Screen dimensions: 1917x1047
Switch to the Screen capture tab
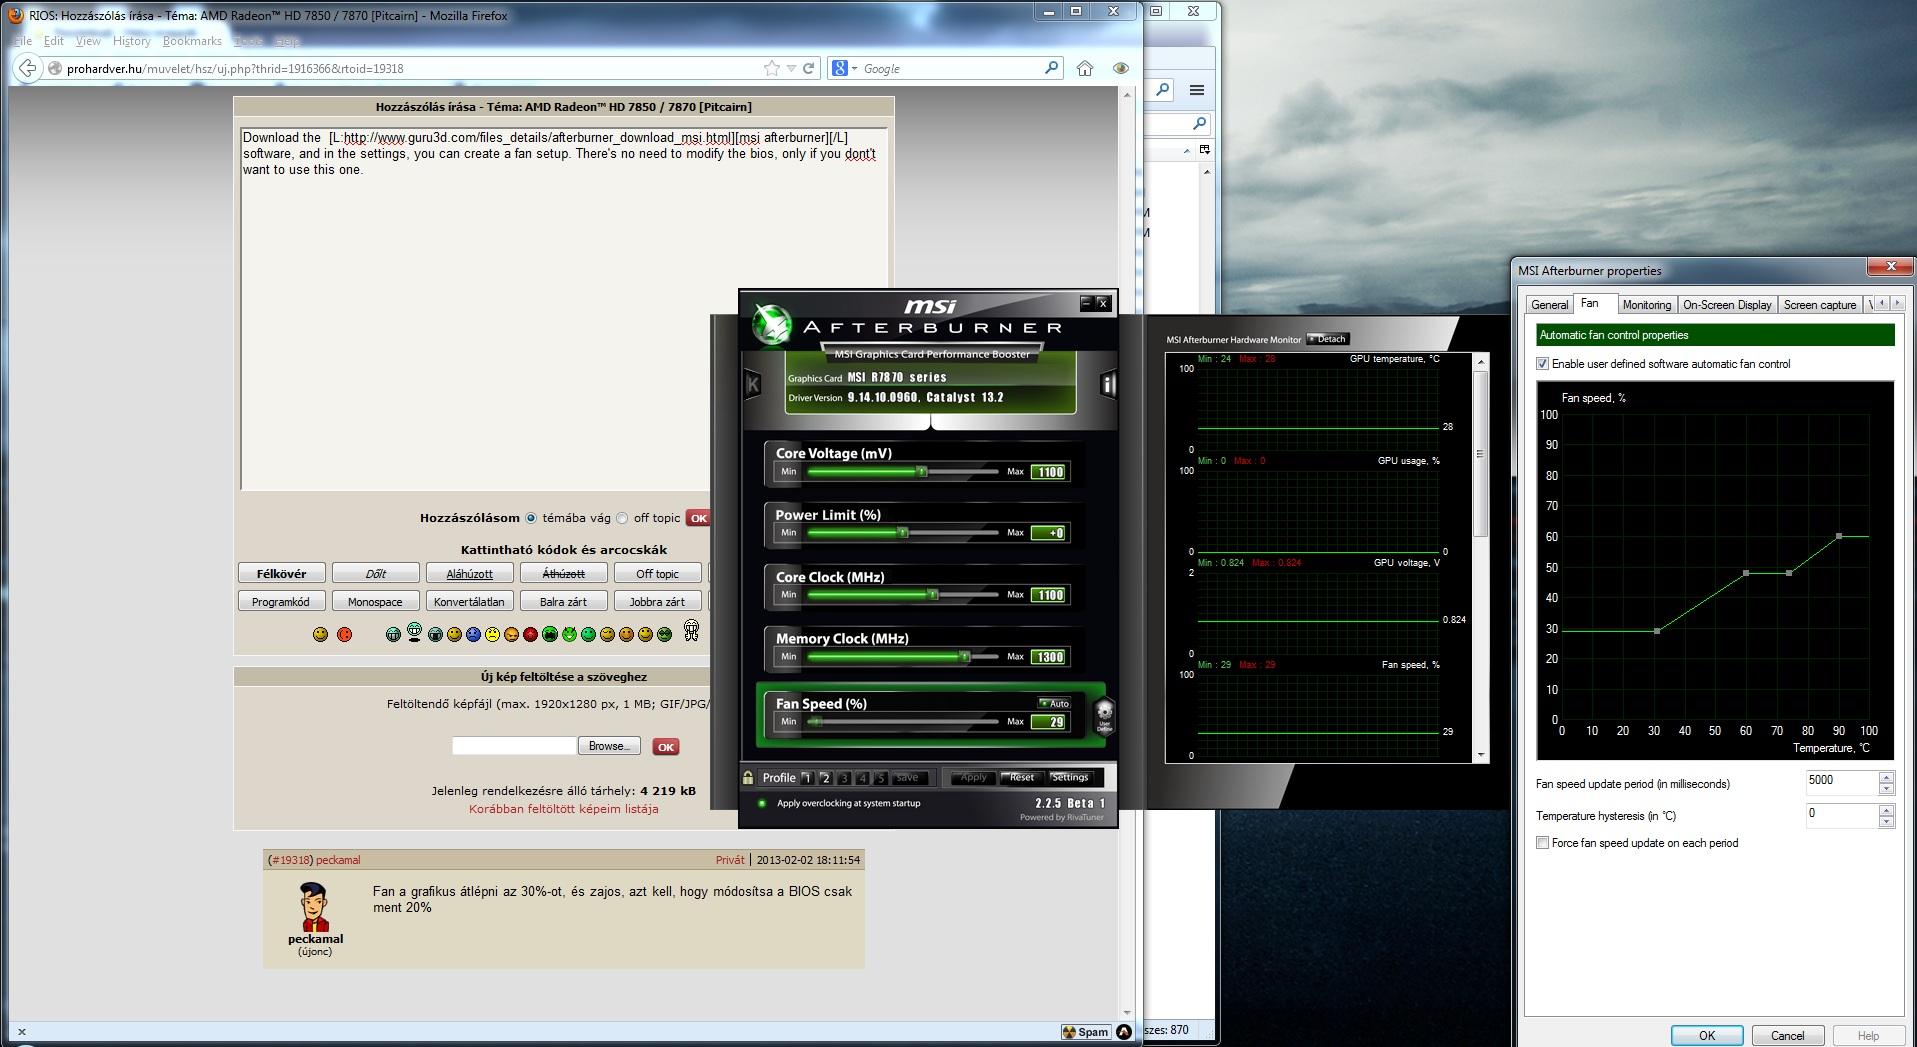tap(1819, 305)
